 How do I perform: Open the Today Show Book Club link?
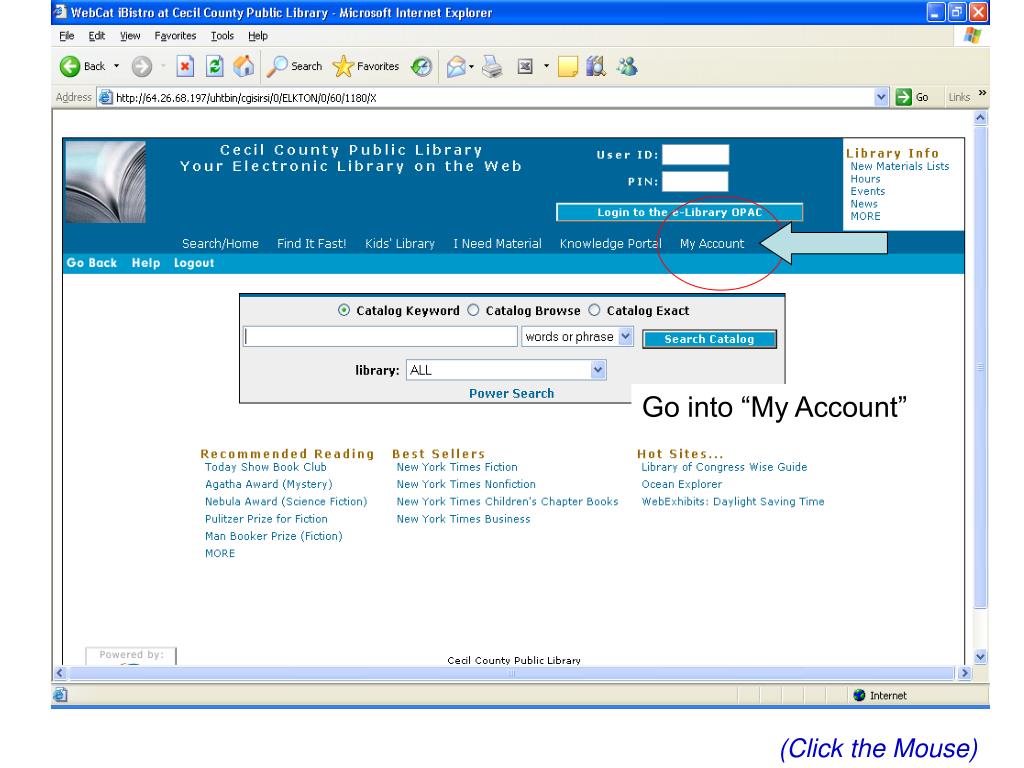click(x=266, y=467)
